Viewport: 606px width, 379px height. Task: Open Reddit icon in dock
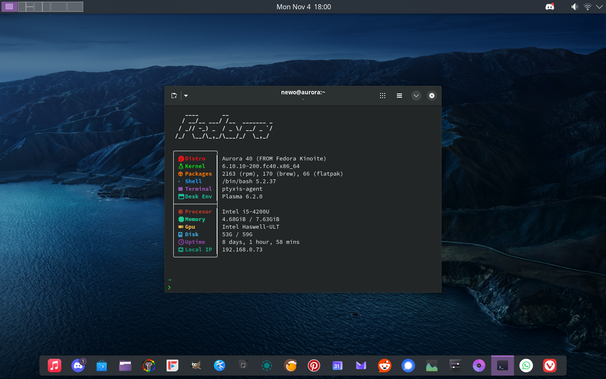click(x=385, y=365)
